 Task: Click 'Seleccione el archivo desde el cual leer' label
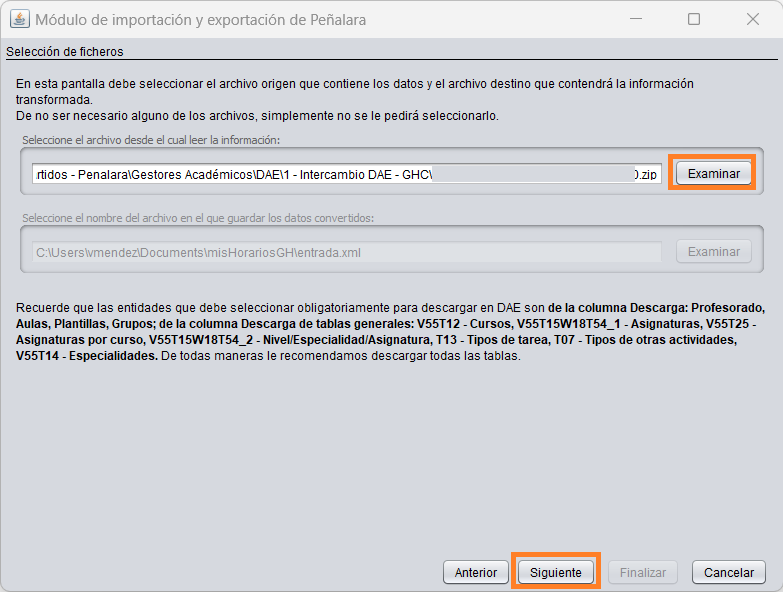click(151, 140)
